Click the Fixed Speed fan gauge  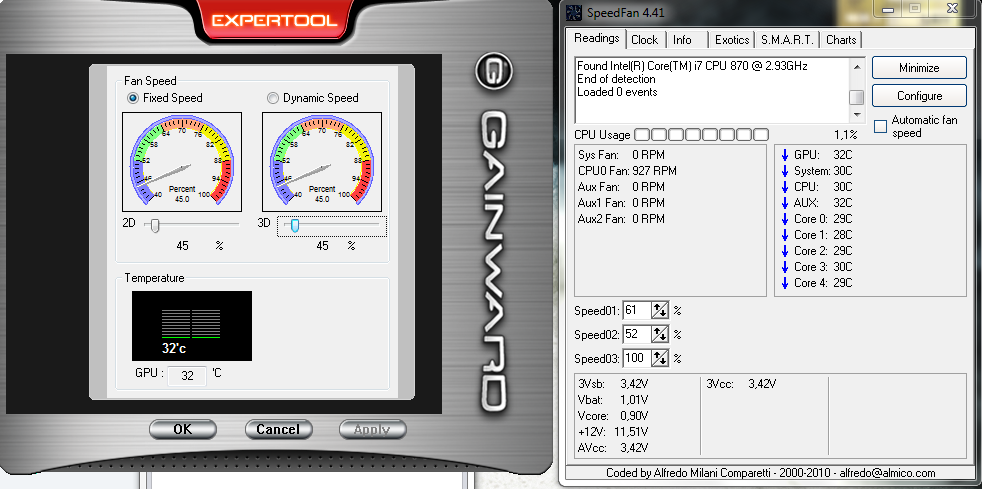[x=182, y=162]
